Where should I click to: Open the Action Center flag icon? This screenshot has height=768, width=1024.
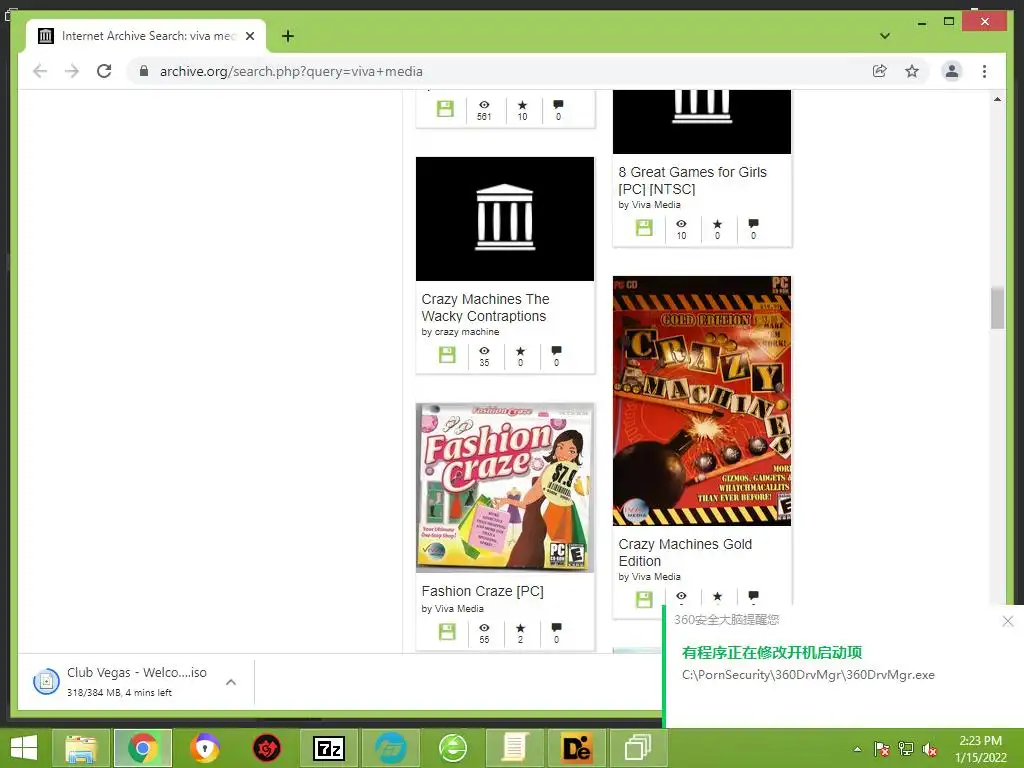pos(881,749)
